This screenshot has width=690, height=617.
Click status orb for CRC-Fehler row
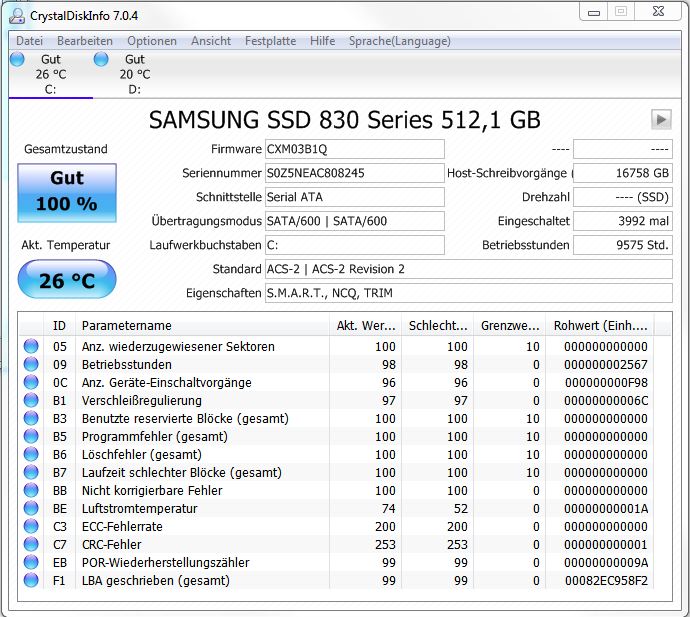click(31, 544)
